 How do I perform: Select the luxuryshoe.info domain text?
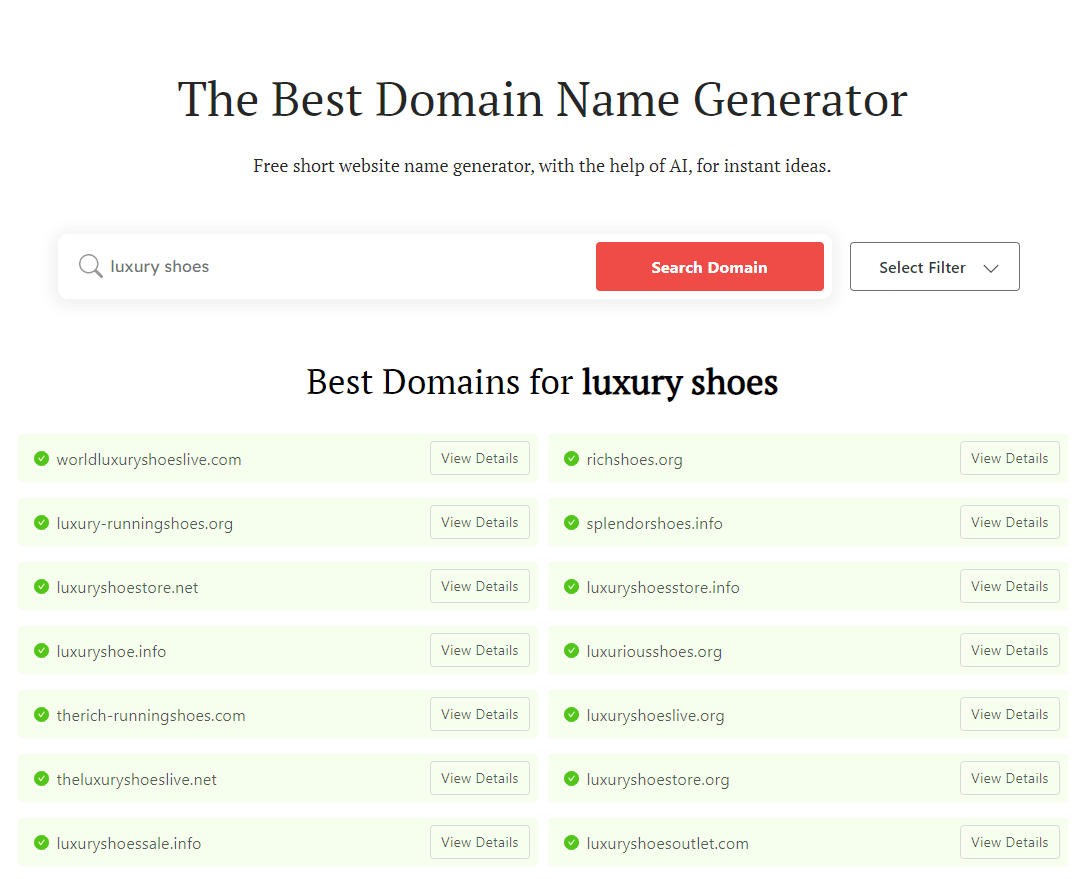tap(111, 652)
